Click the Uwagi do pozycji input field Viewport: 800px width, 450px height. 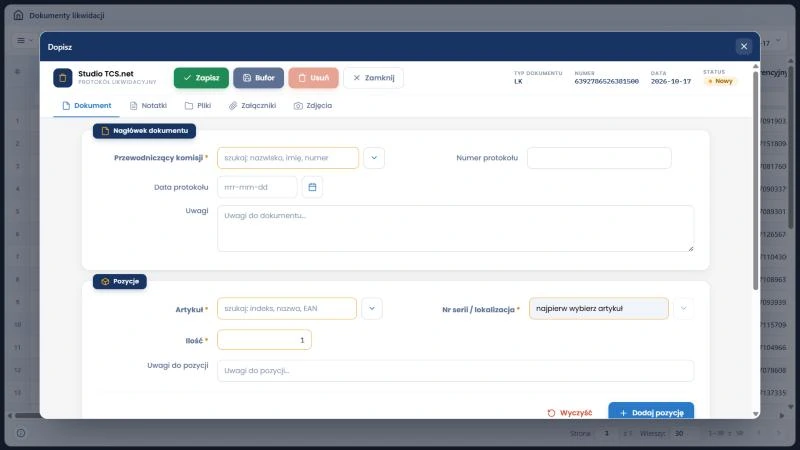(x=456, y=371)
